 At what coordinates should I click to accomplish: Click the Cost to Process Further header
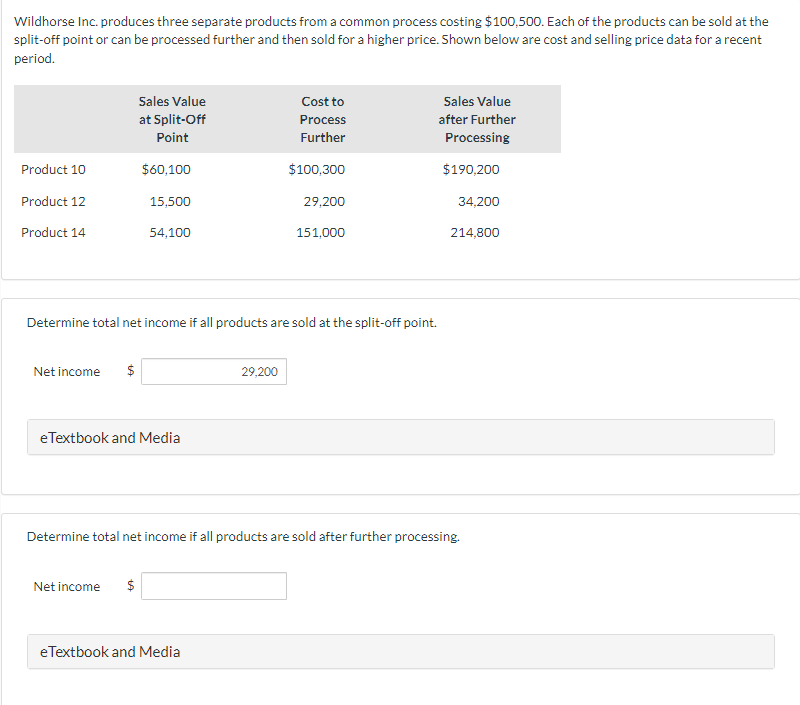click(322, 119)
